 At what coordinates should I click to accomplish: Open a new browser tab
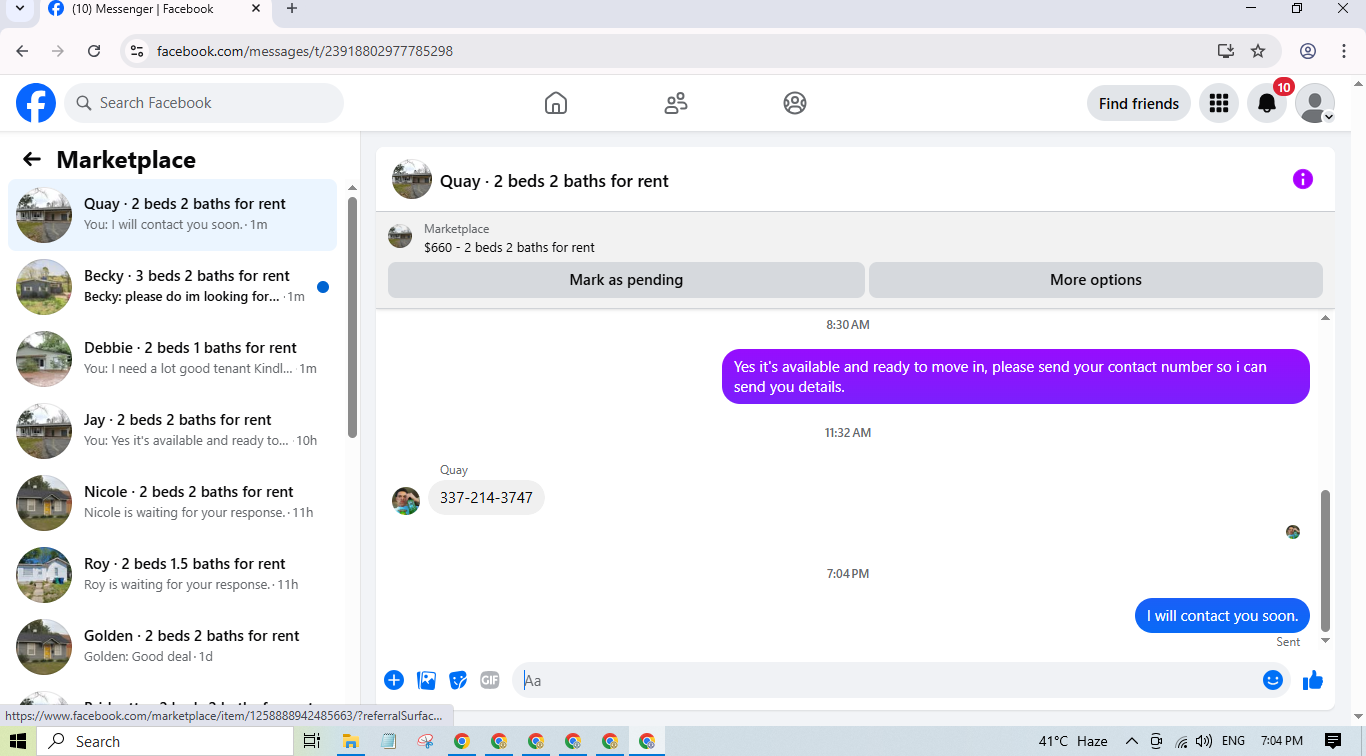(x=292, y=9)
